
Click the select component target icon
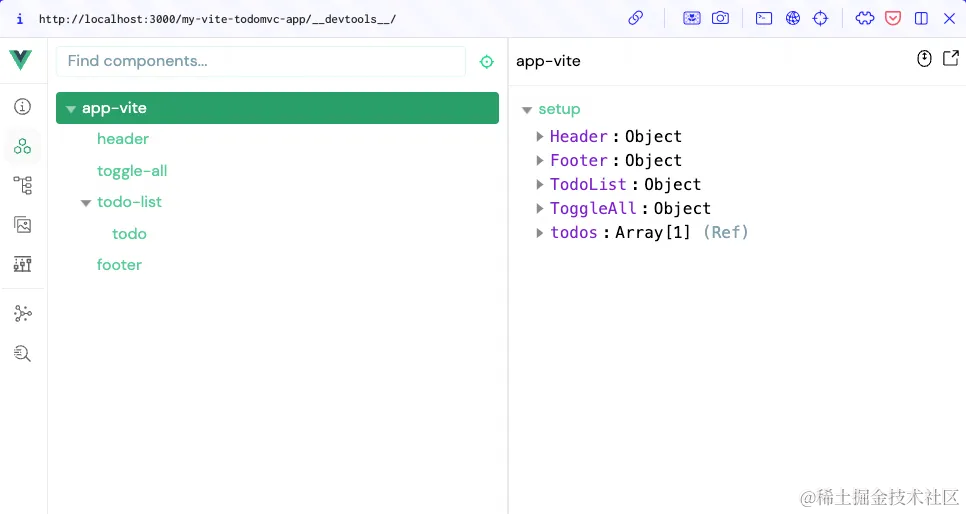[487, 62]
